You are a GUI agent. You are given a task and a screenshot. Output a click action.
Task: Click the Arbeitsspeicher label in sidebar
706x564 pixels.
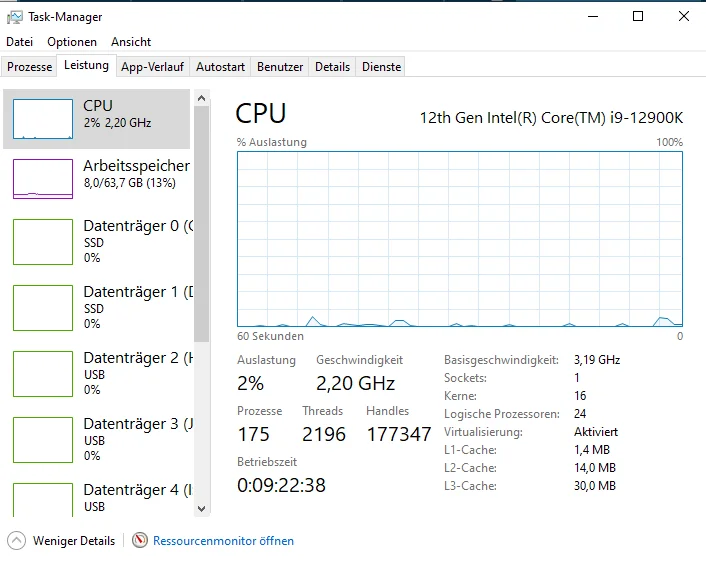(x=136, y=166)
